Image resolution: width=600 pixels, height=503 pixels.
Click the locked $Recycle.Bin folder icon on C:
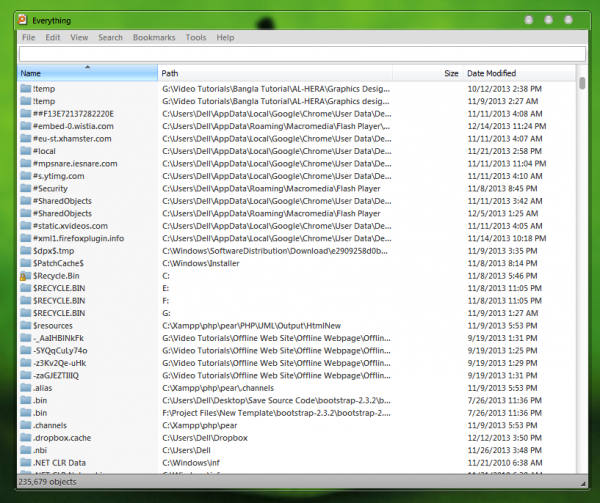[24, 275]
